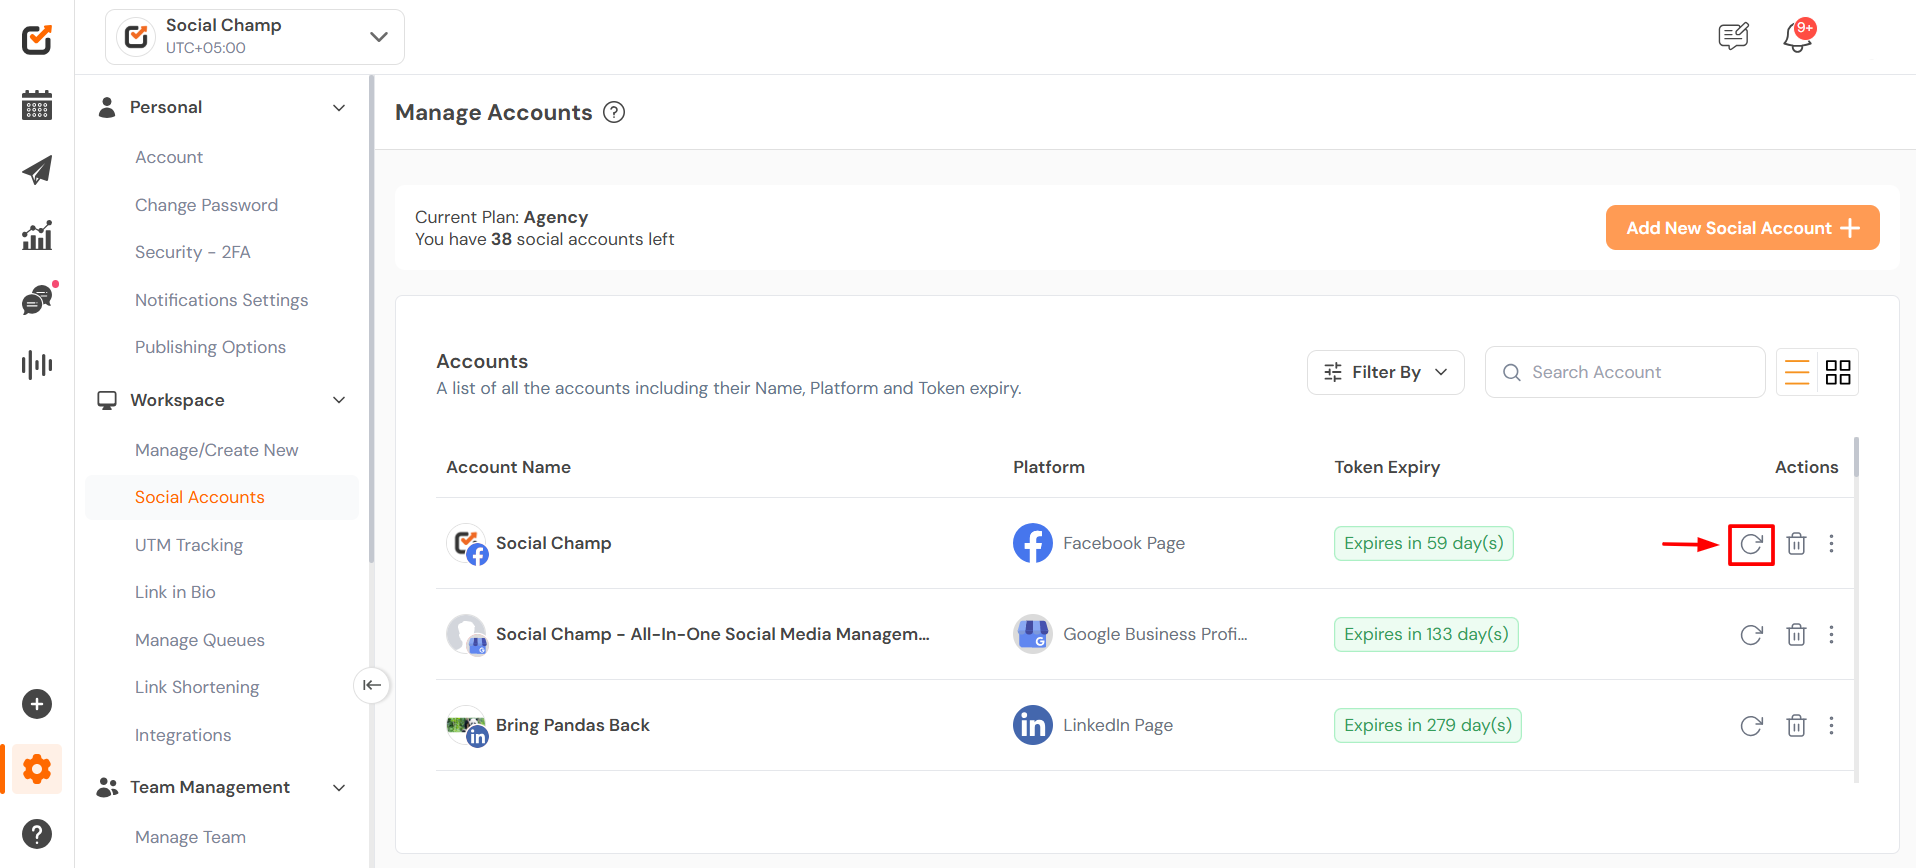This screenshot has height=868, width=1916.
Task: Open Manage Team page
Action: click(190, 837)
